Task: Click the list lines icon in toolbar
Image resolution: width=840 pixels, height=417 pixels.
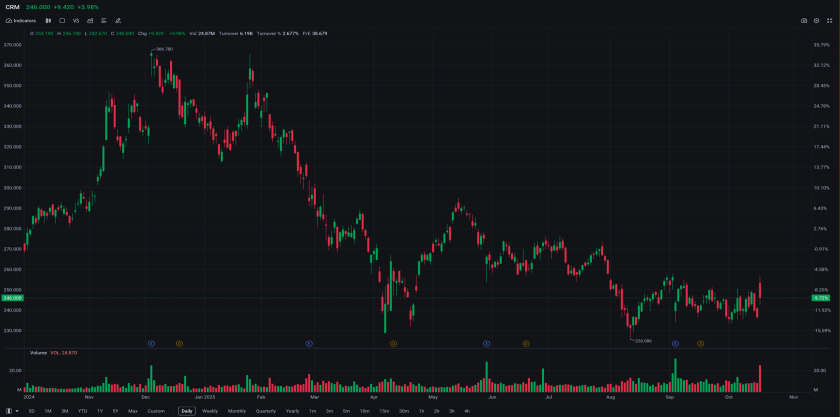Action: coord(104,20)
